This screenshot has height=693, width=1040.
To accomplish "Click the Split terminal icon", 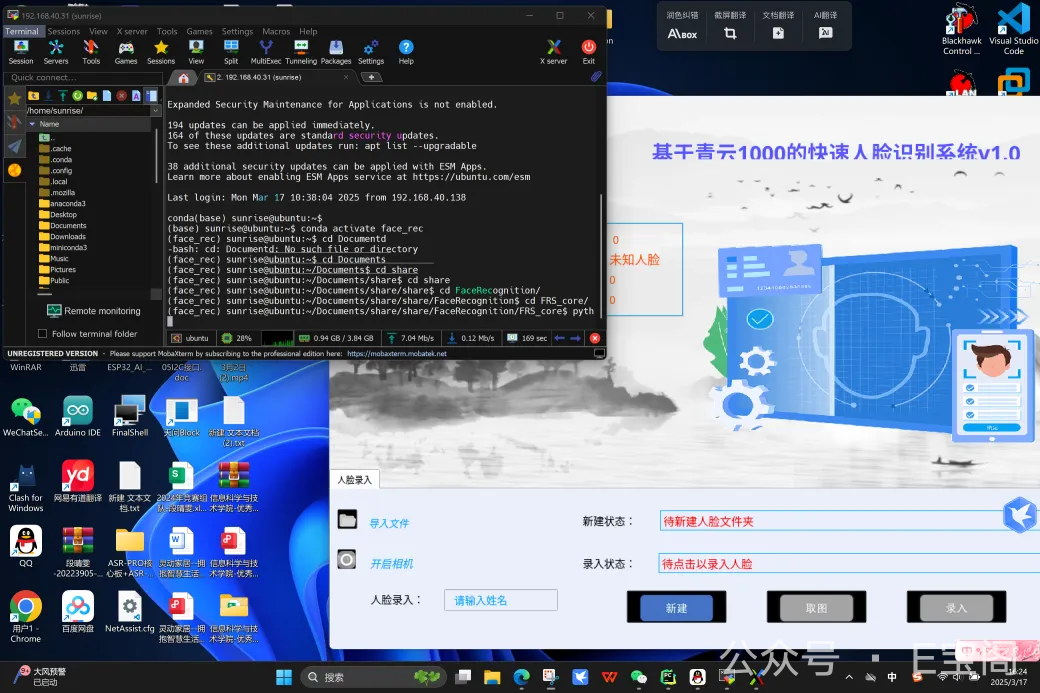I will point(231,50).
